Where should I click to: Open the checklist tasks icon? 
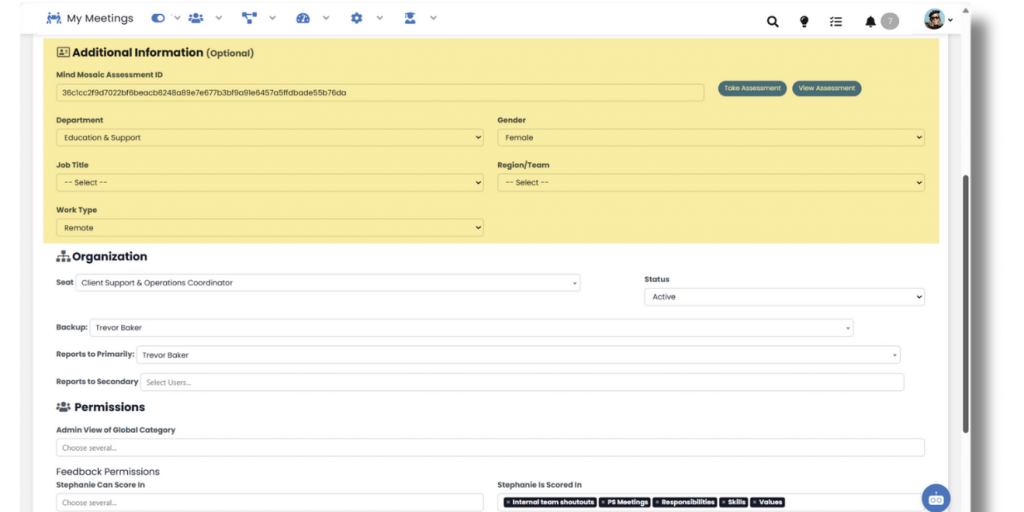(x=836, y=21)
